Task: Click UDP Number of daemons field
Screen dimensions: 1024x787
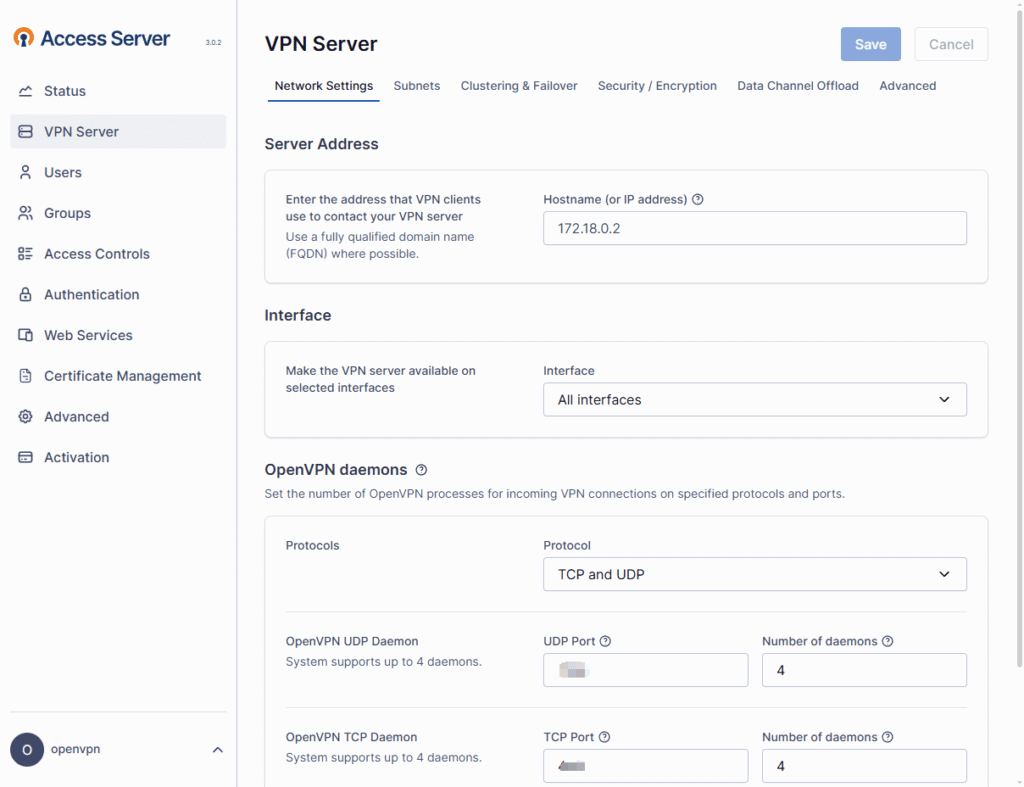Action: click(863, 670)
